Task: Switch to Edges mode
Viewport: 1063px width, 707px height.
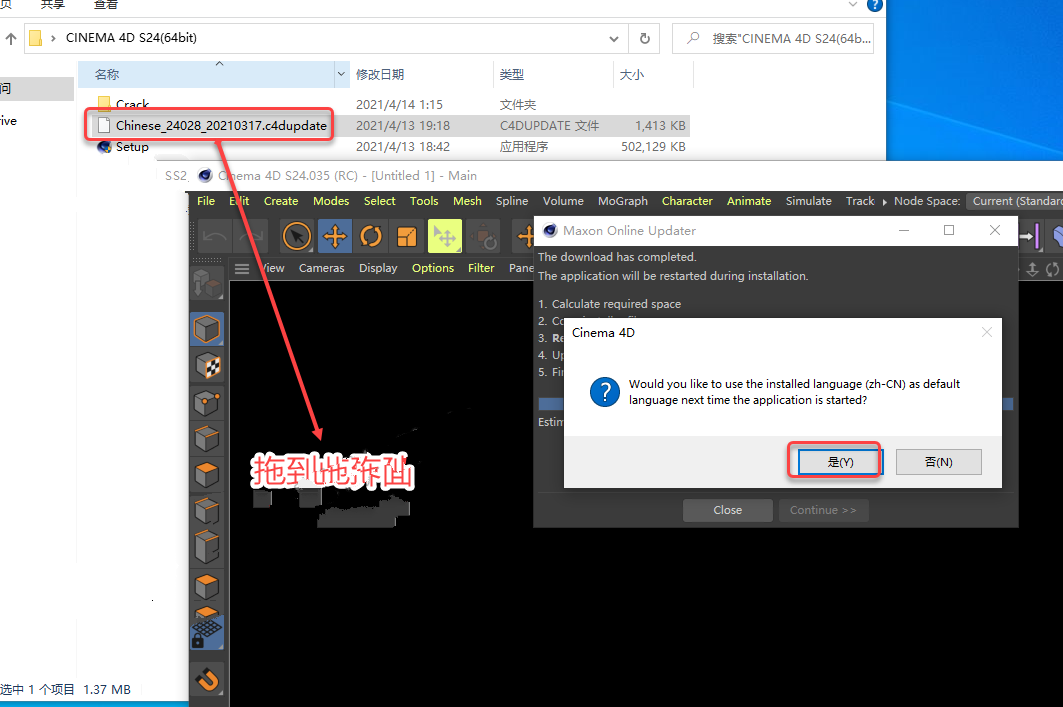Action: point(207,439)
